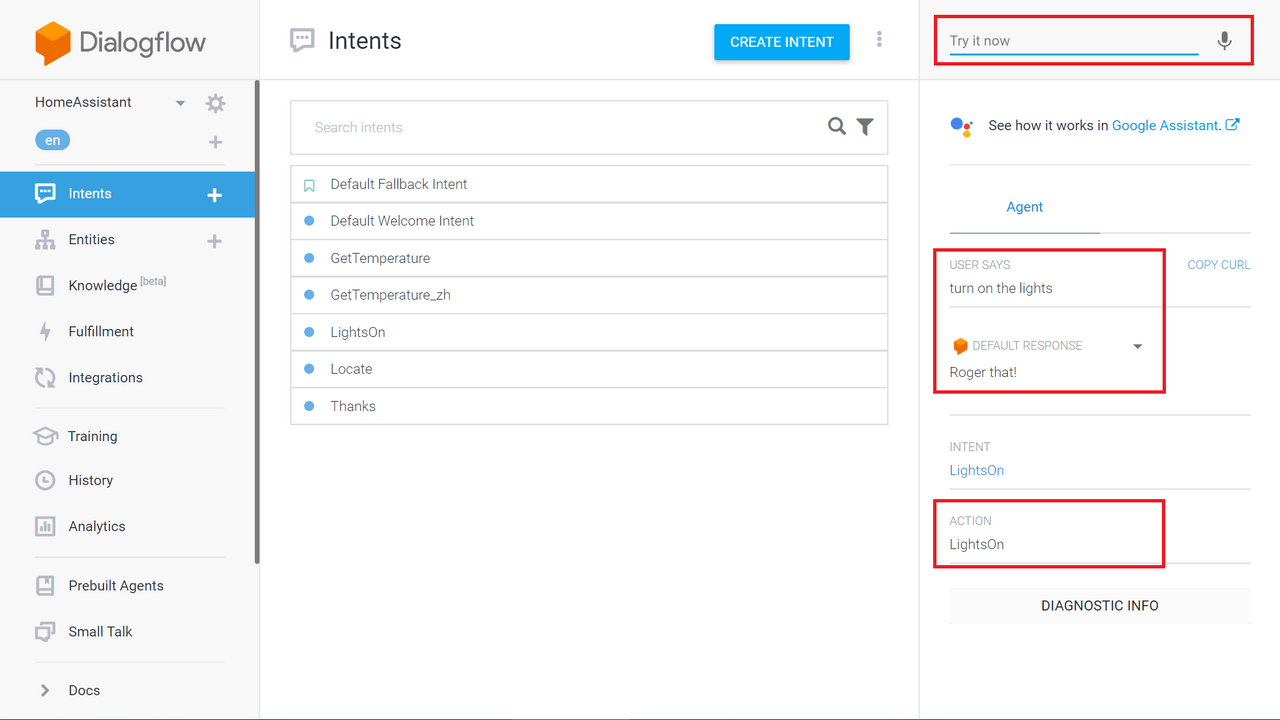
Task: Open agent settings gear icon
Action: [215, 103]
